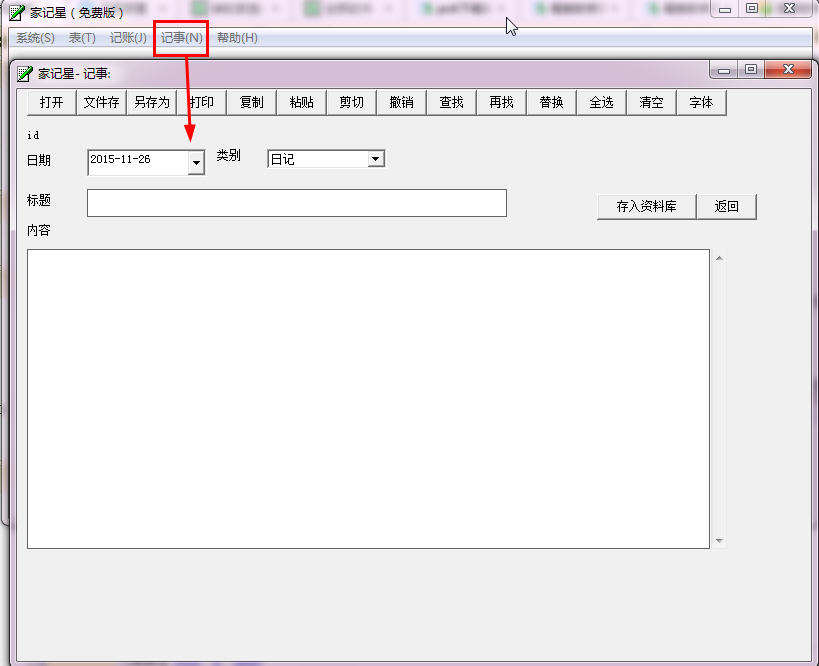The height and width of the screenshot is (666, 819).
Task: Open the 记事(N) menu
Action: click(x=182, y=38)
